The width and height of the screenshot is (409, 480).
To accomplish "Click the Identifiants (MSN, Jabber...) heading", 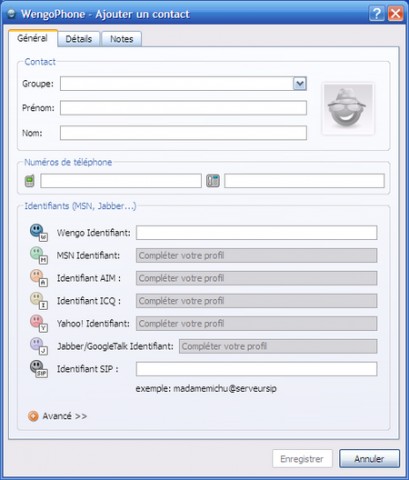I will click(80, 206).
